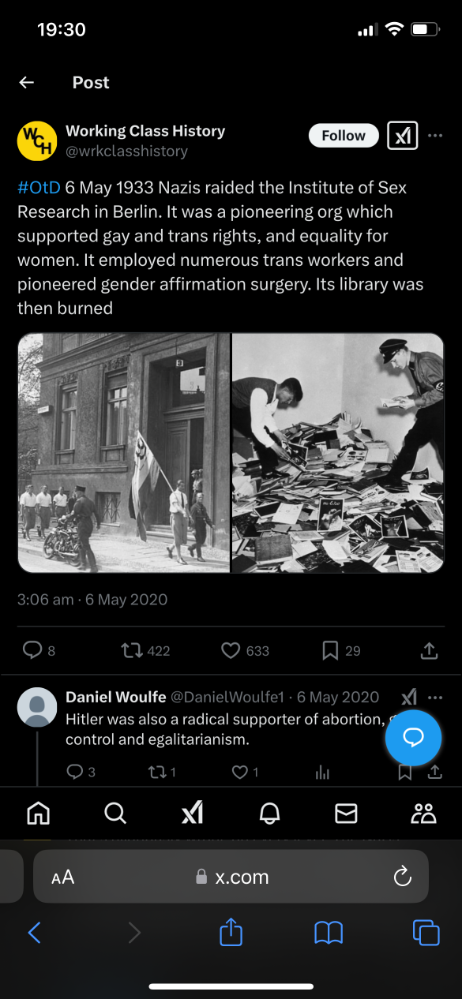Image resolution: width=462 pixels, height=999 pixels.
Task: Open the Search tab
Action: 115,813
